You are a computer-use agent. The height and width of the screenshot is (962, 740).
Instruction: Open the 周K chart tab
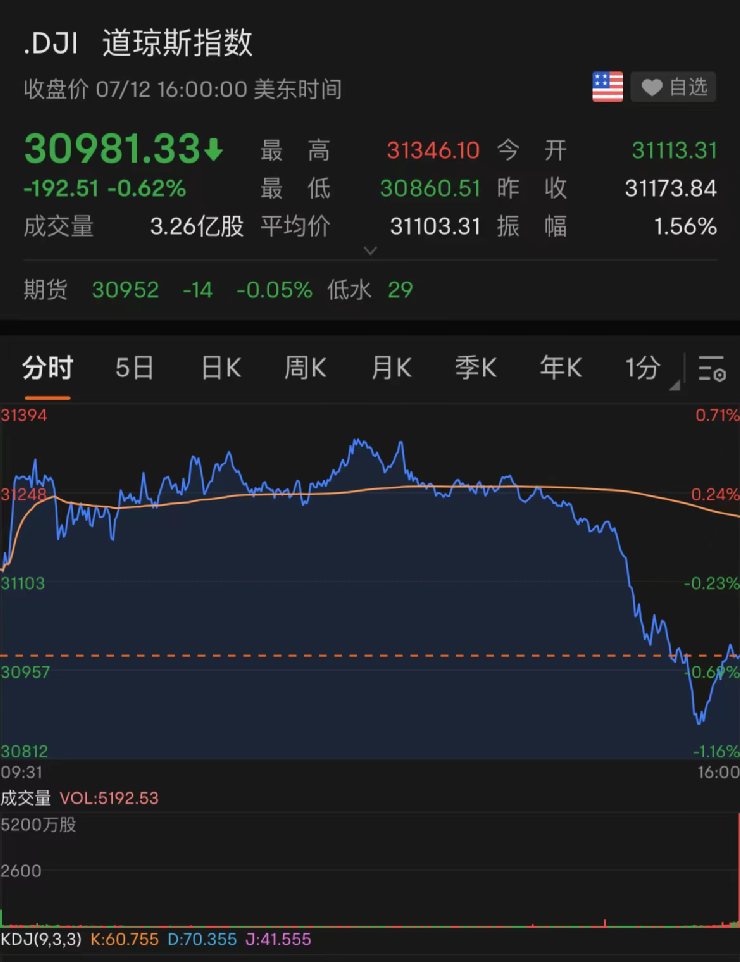click(305, 367)
